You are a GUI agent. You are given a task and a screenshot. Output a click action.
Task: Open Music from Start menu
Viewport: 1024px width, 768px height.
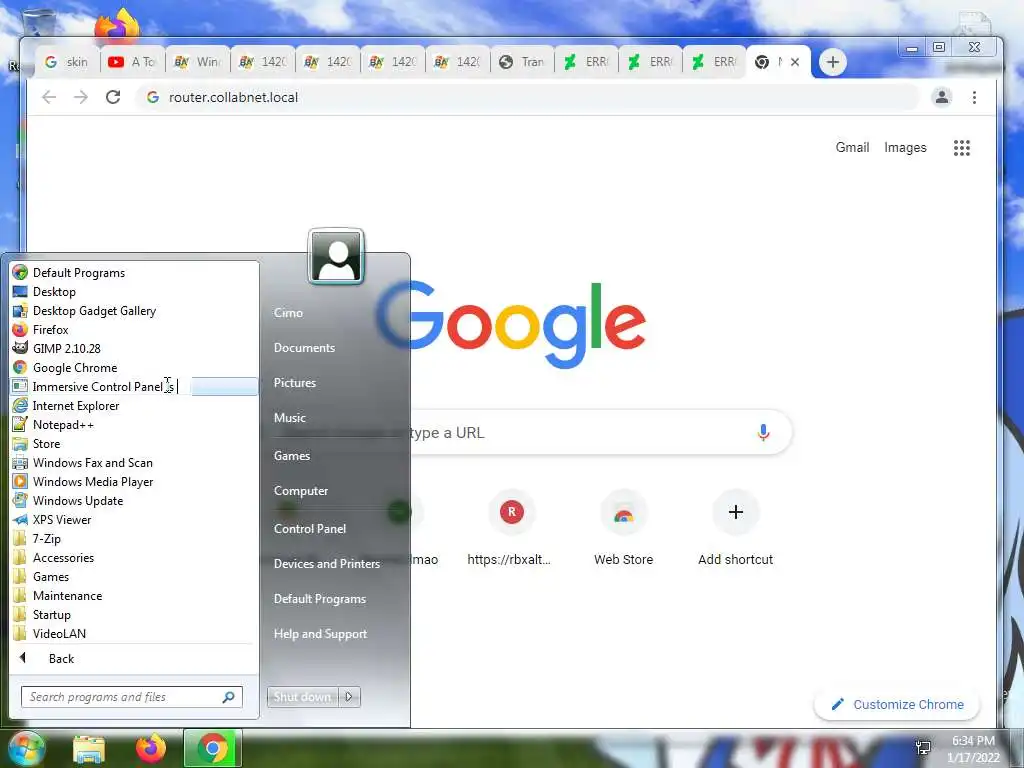(x=289, y=417)
